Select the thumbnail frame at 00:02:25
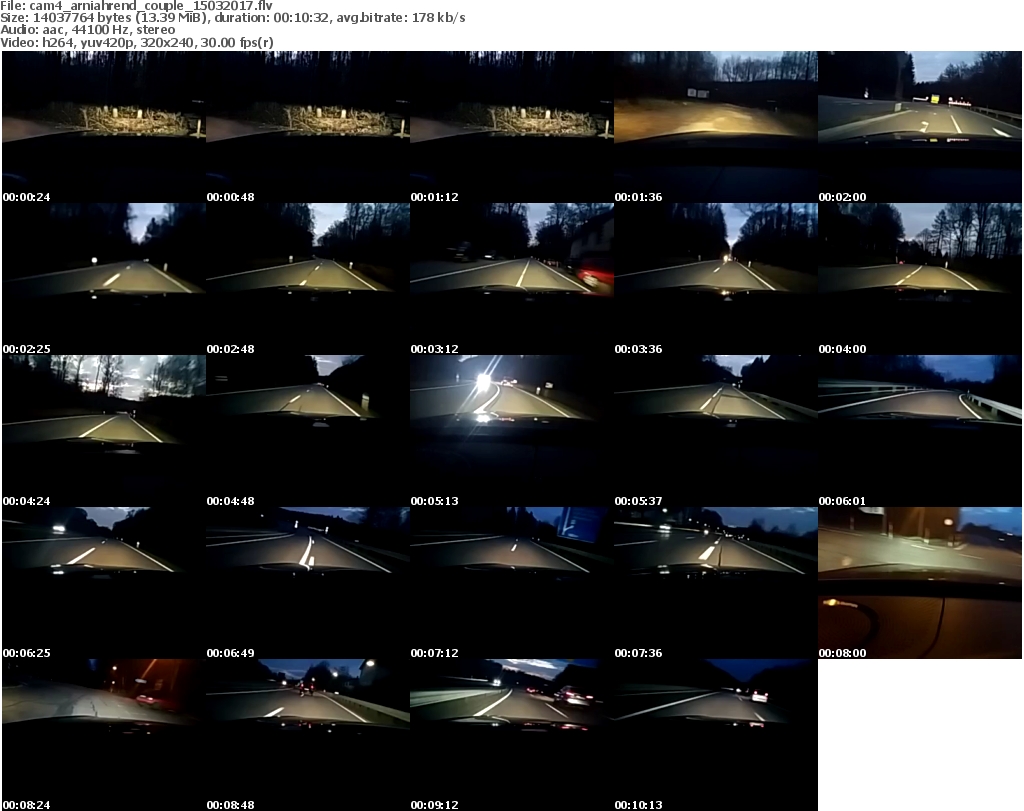The height and width of the screenshot is (811, 1024). point(104,279)
